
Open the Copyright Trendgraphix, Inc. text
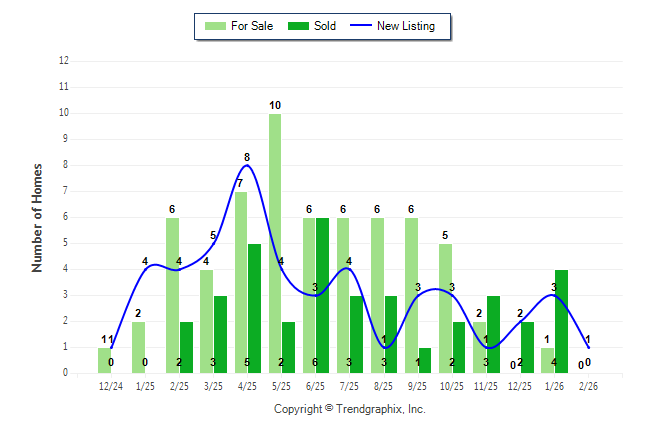[349, 409]
